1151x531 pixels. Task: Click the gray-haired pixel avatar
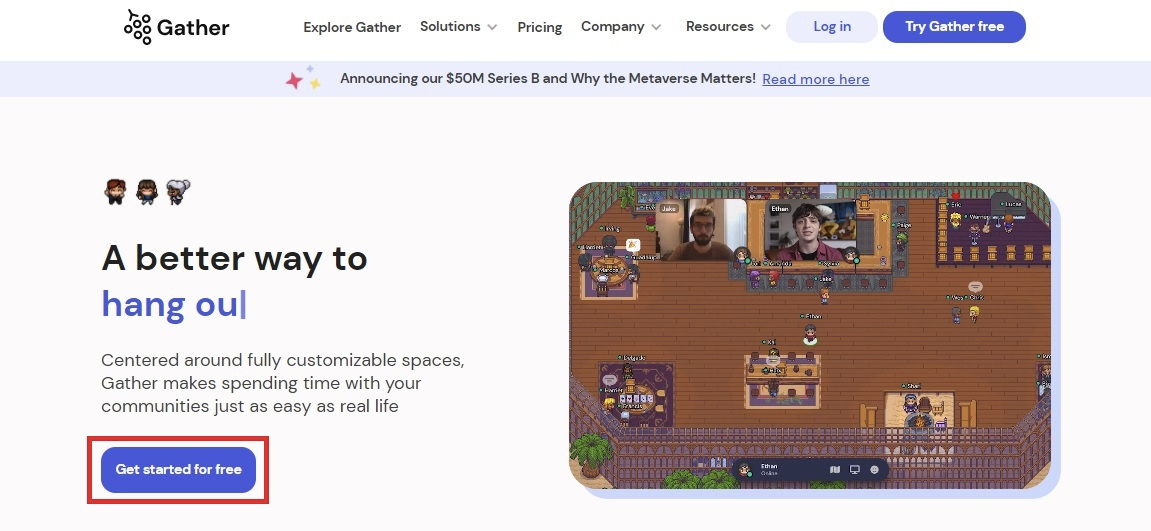(178, 192)
